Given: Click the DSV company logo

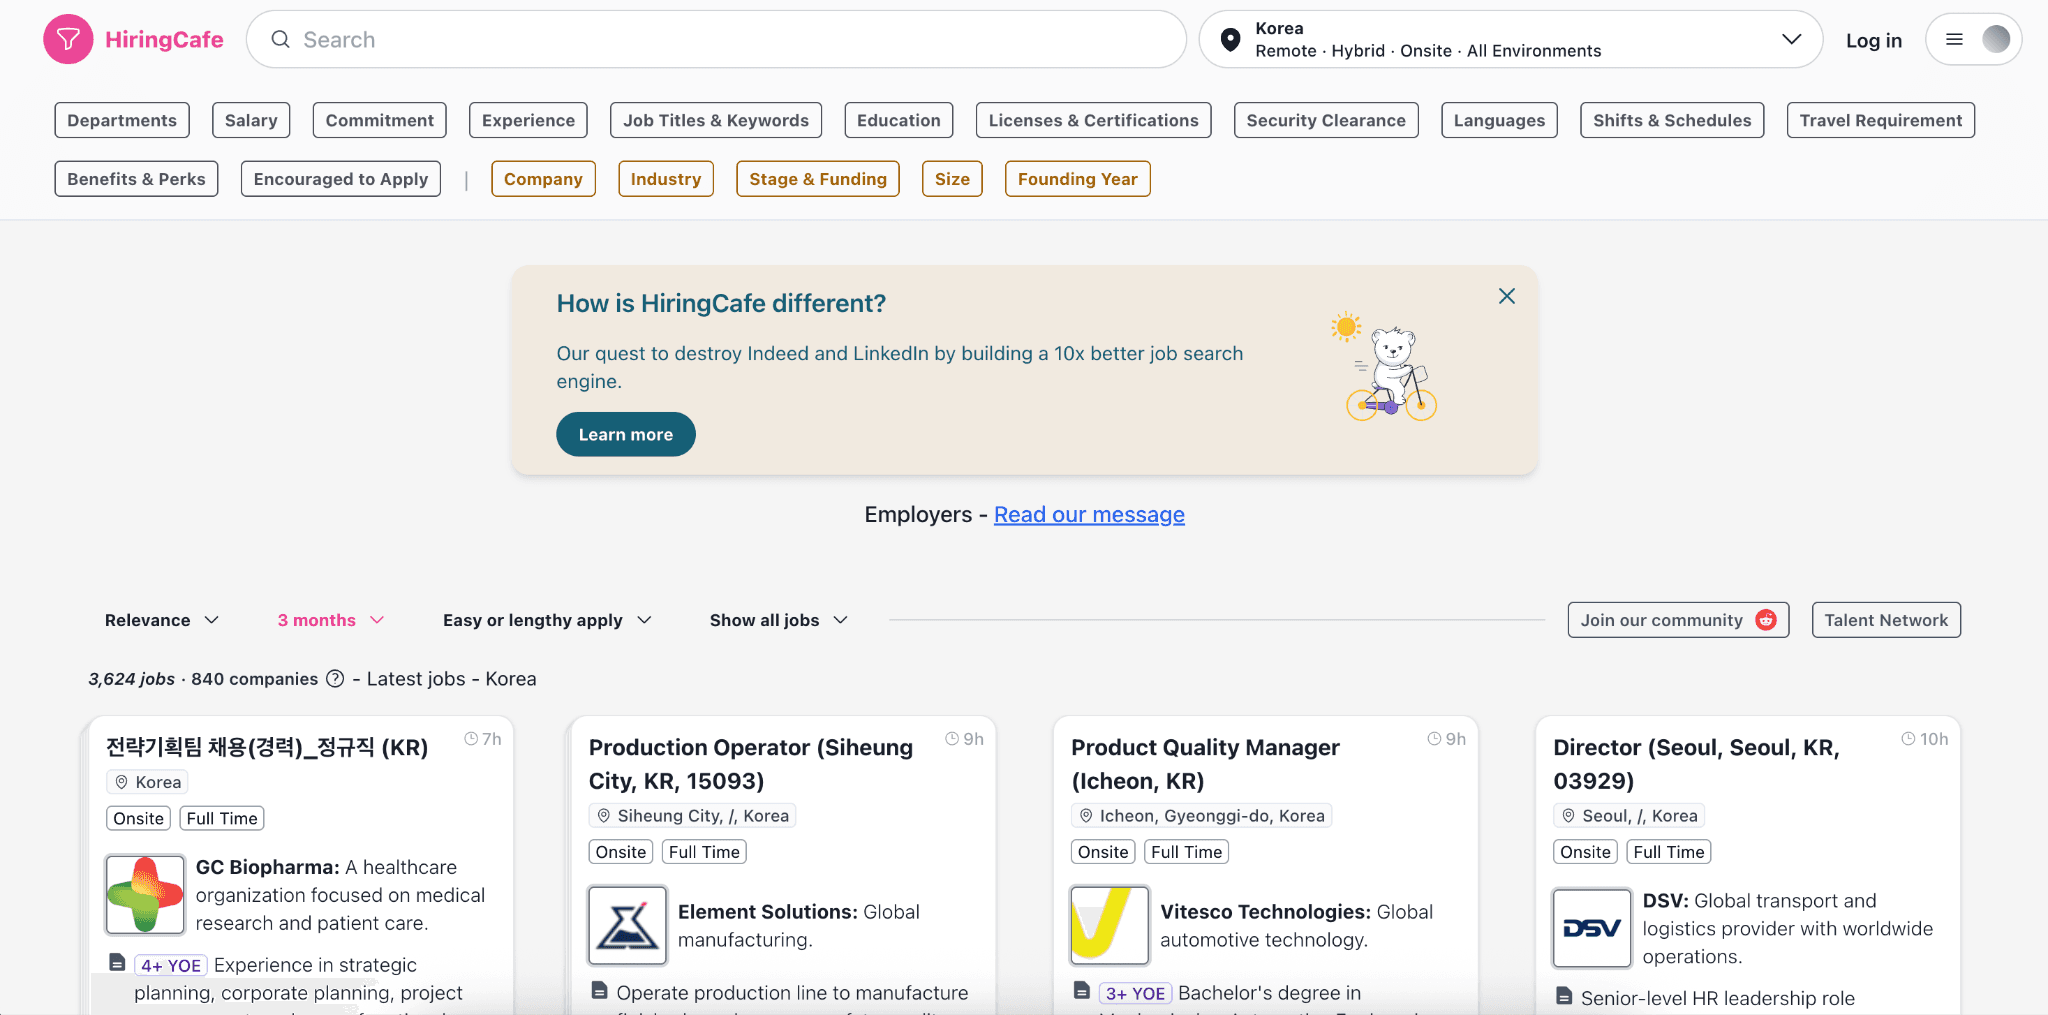Looking at the screenshot, I should [1592, 928].
